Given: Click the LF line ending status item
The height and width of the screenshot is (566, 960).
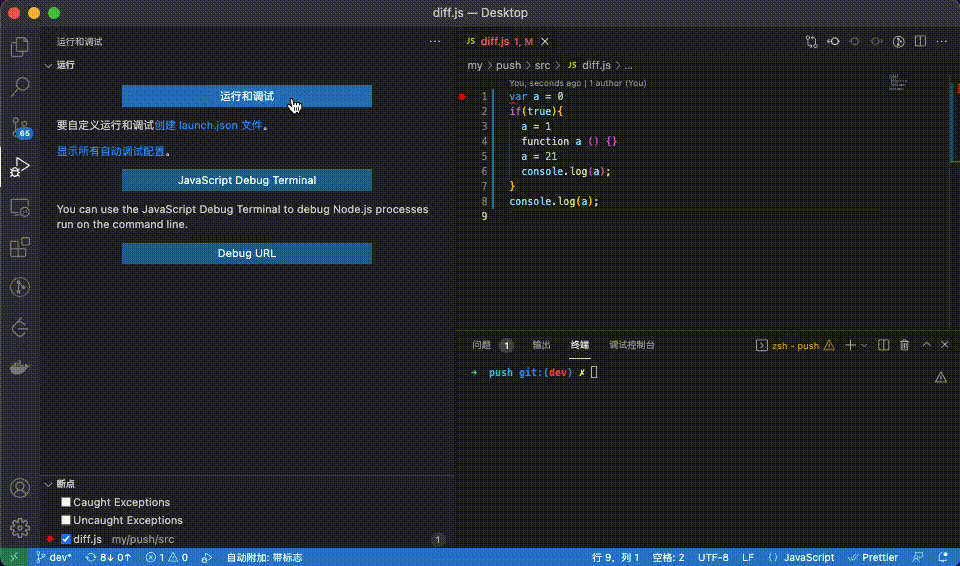Looking at the screenshot, I should [748, 557].
